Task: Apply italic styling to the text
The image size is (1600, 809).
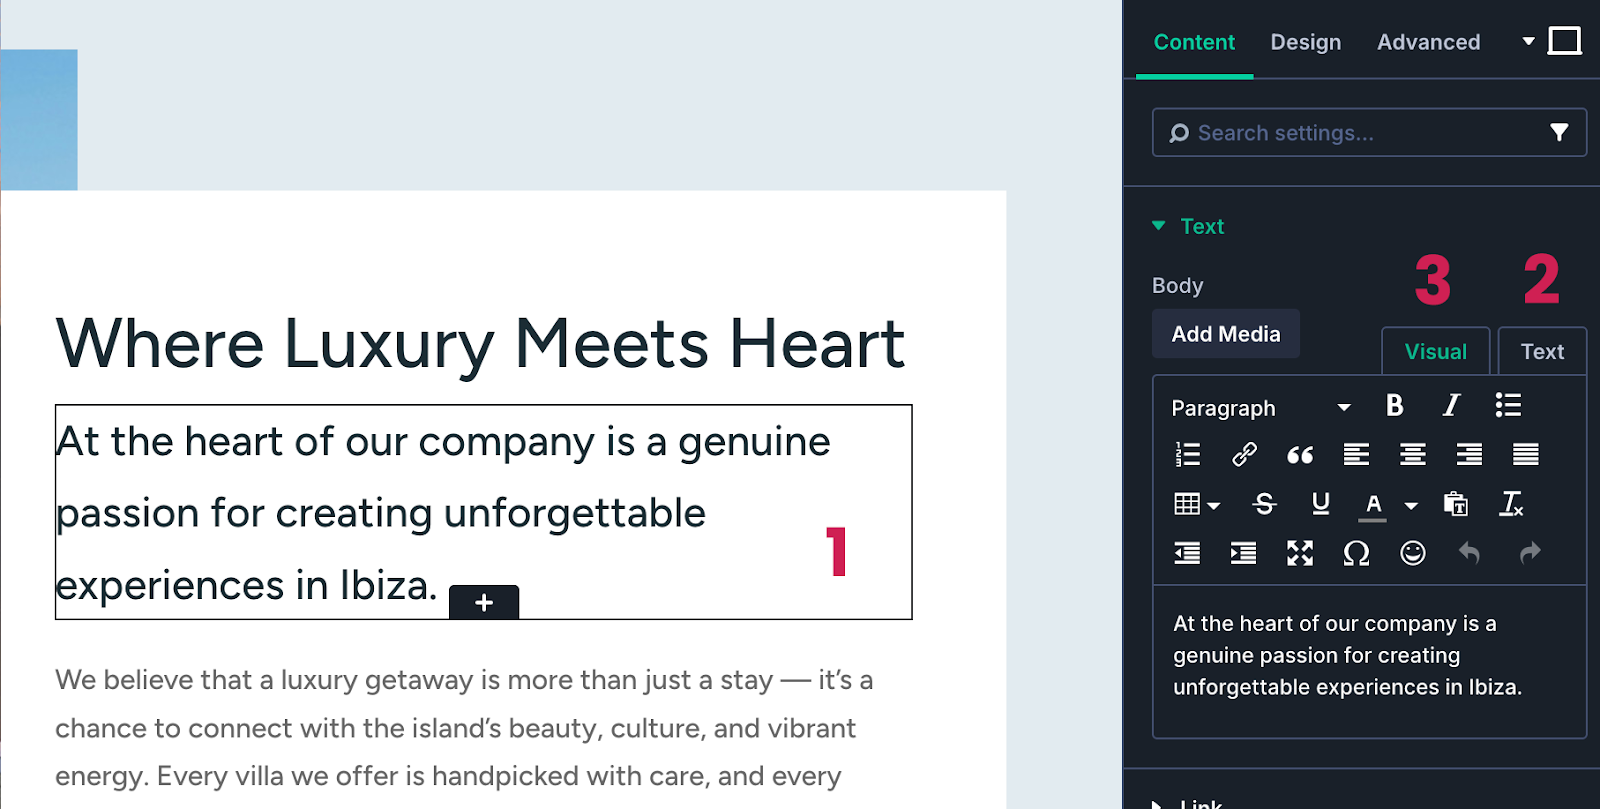Action: click(x=1451, y=406)
